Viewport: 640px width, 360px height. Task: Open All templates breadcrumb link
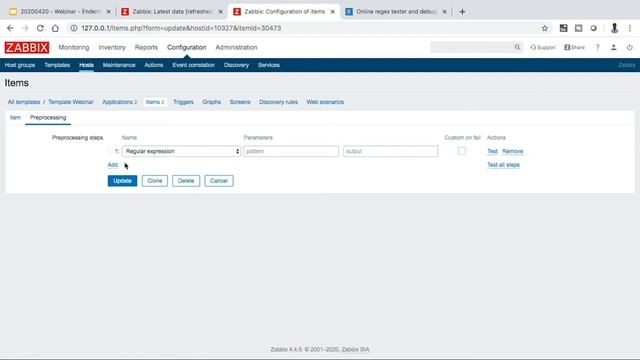pos(24,102)
